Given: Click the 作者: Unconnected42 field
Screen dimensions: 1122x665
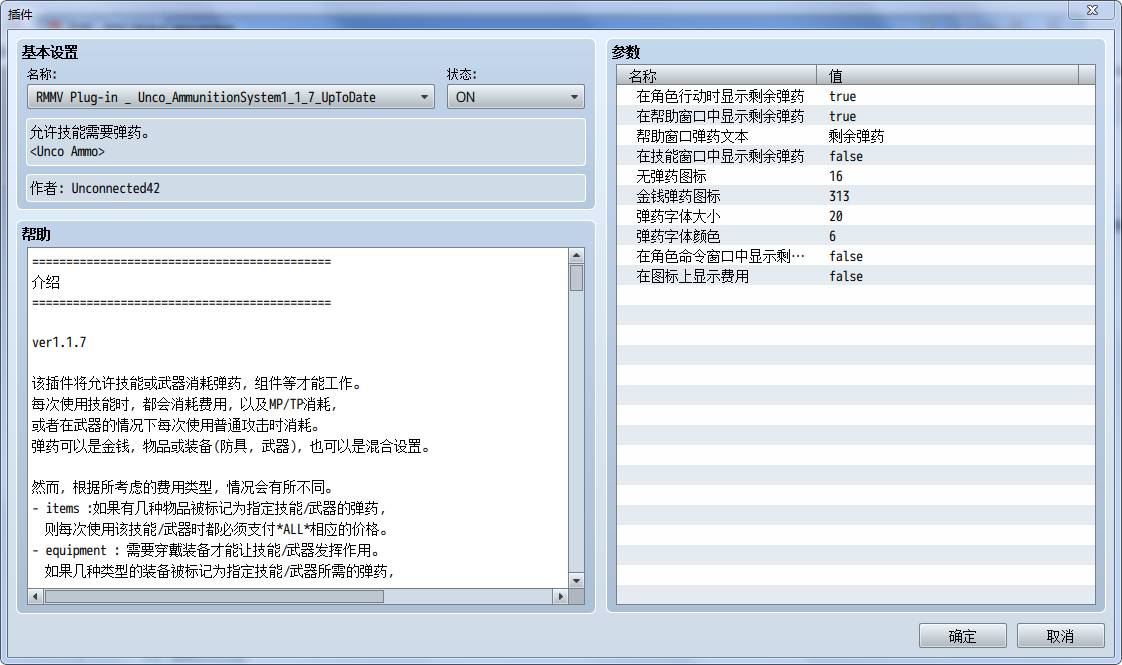Looking at the screenshot, I should pos(306,188).
